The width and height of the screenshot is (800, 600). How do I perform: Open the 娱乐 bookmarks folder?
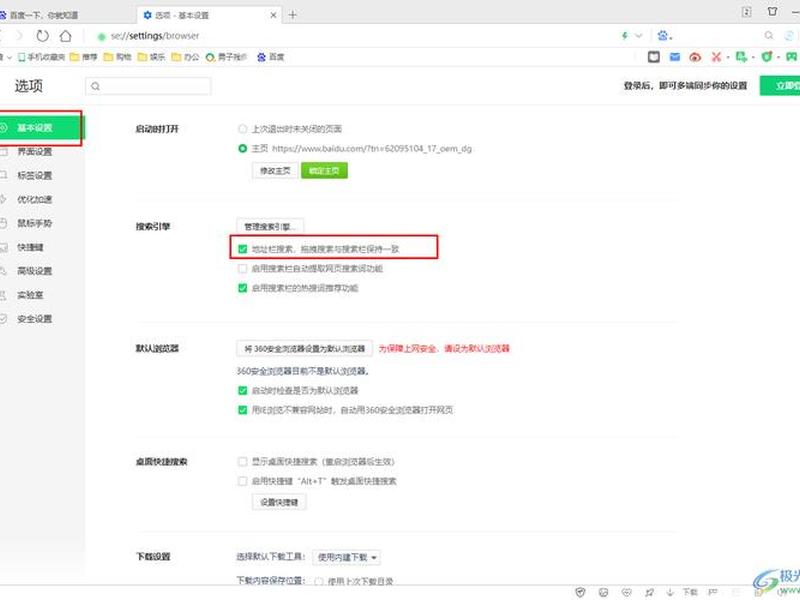[x=152, y=57]
